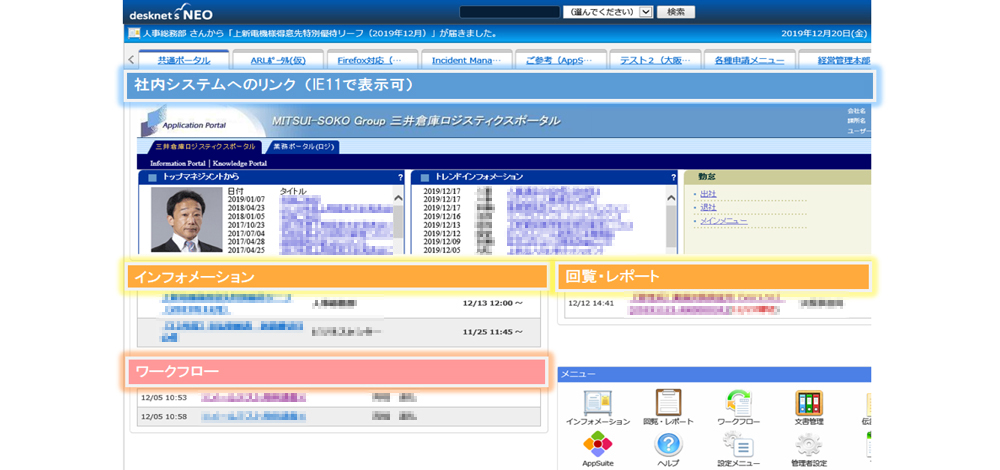Image resolution: width=1000 pixels, height=470 pixels.
Task: Open the (選んでください) search target dropdown
Action: click(607, 11)
